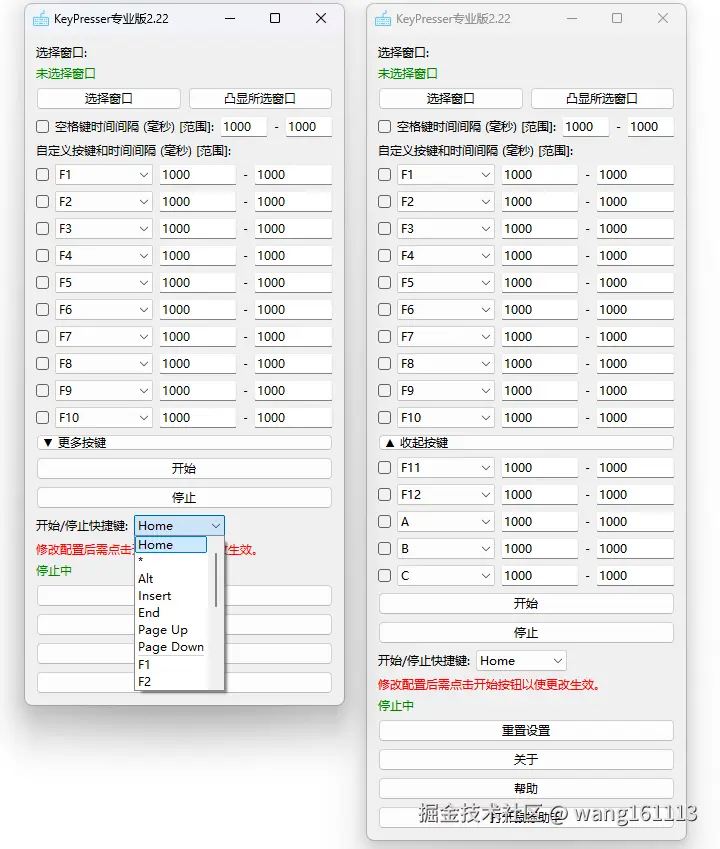Click 关于 button in right window
Screen dimensions: 720x849
tap(526, 760)
